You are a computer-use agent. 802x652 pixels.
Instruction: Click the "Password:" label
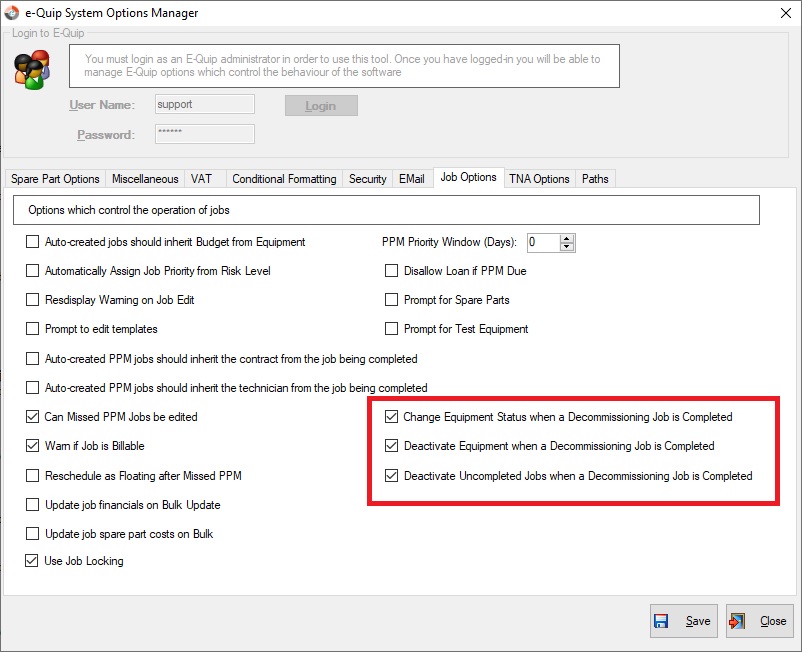[106, 134]
